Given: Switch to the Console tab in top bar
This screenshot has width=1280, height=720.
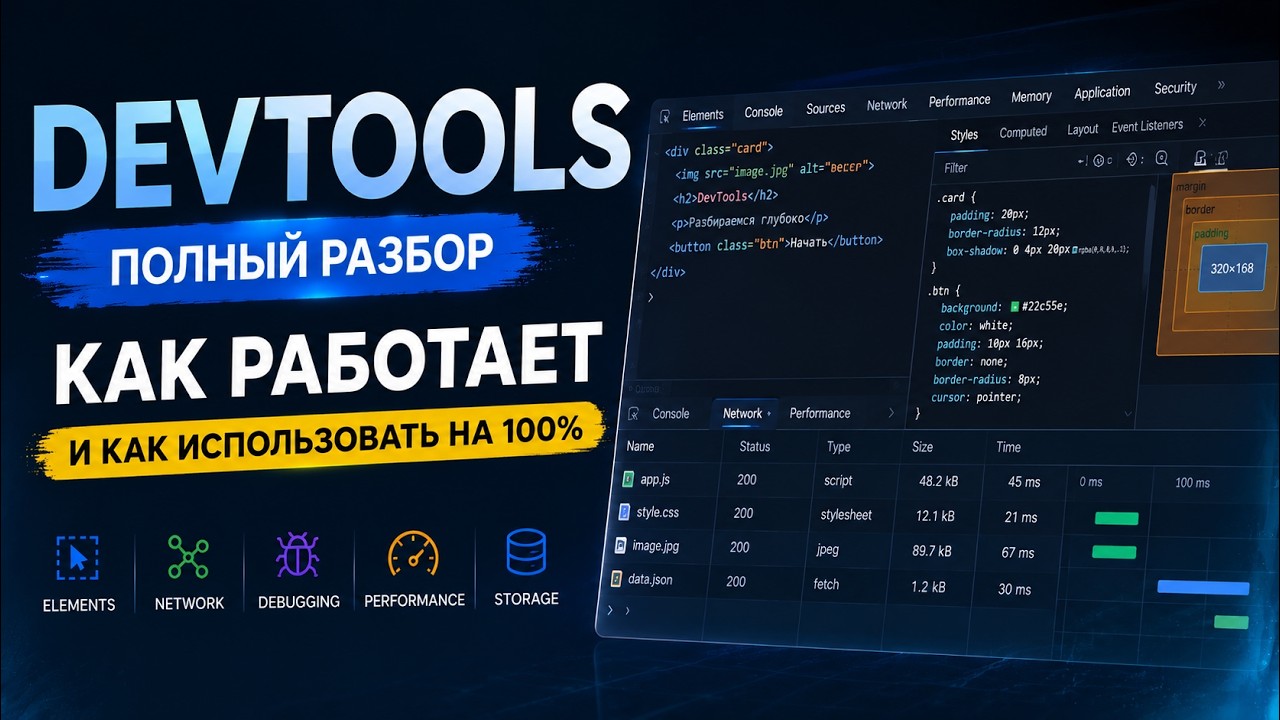Looking at the screenshot, I should pos(764,111).
